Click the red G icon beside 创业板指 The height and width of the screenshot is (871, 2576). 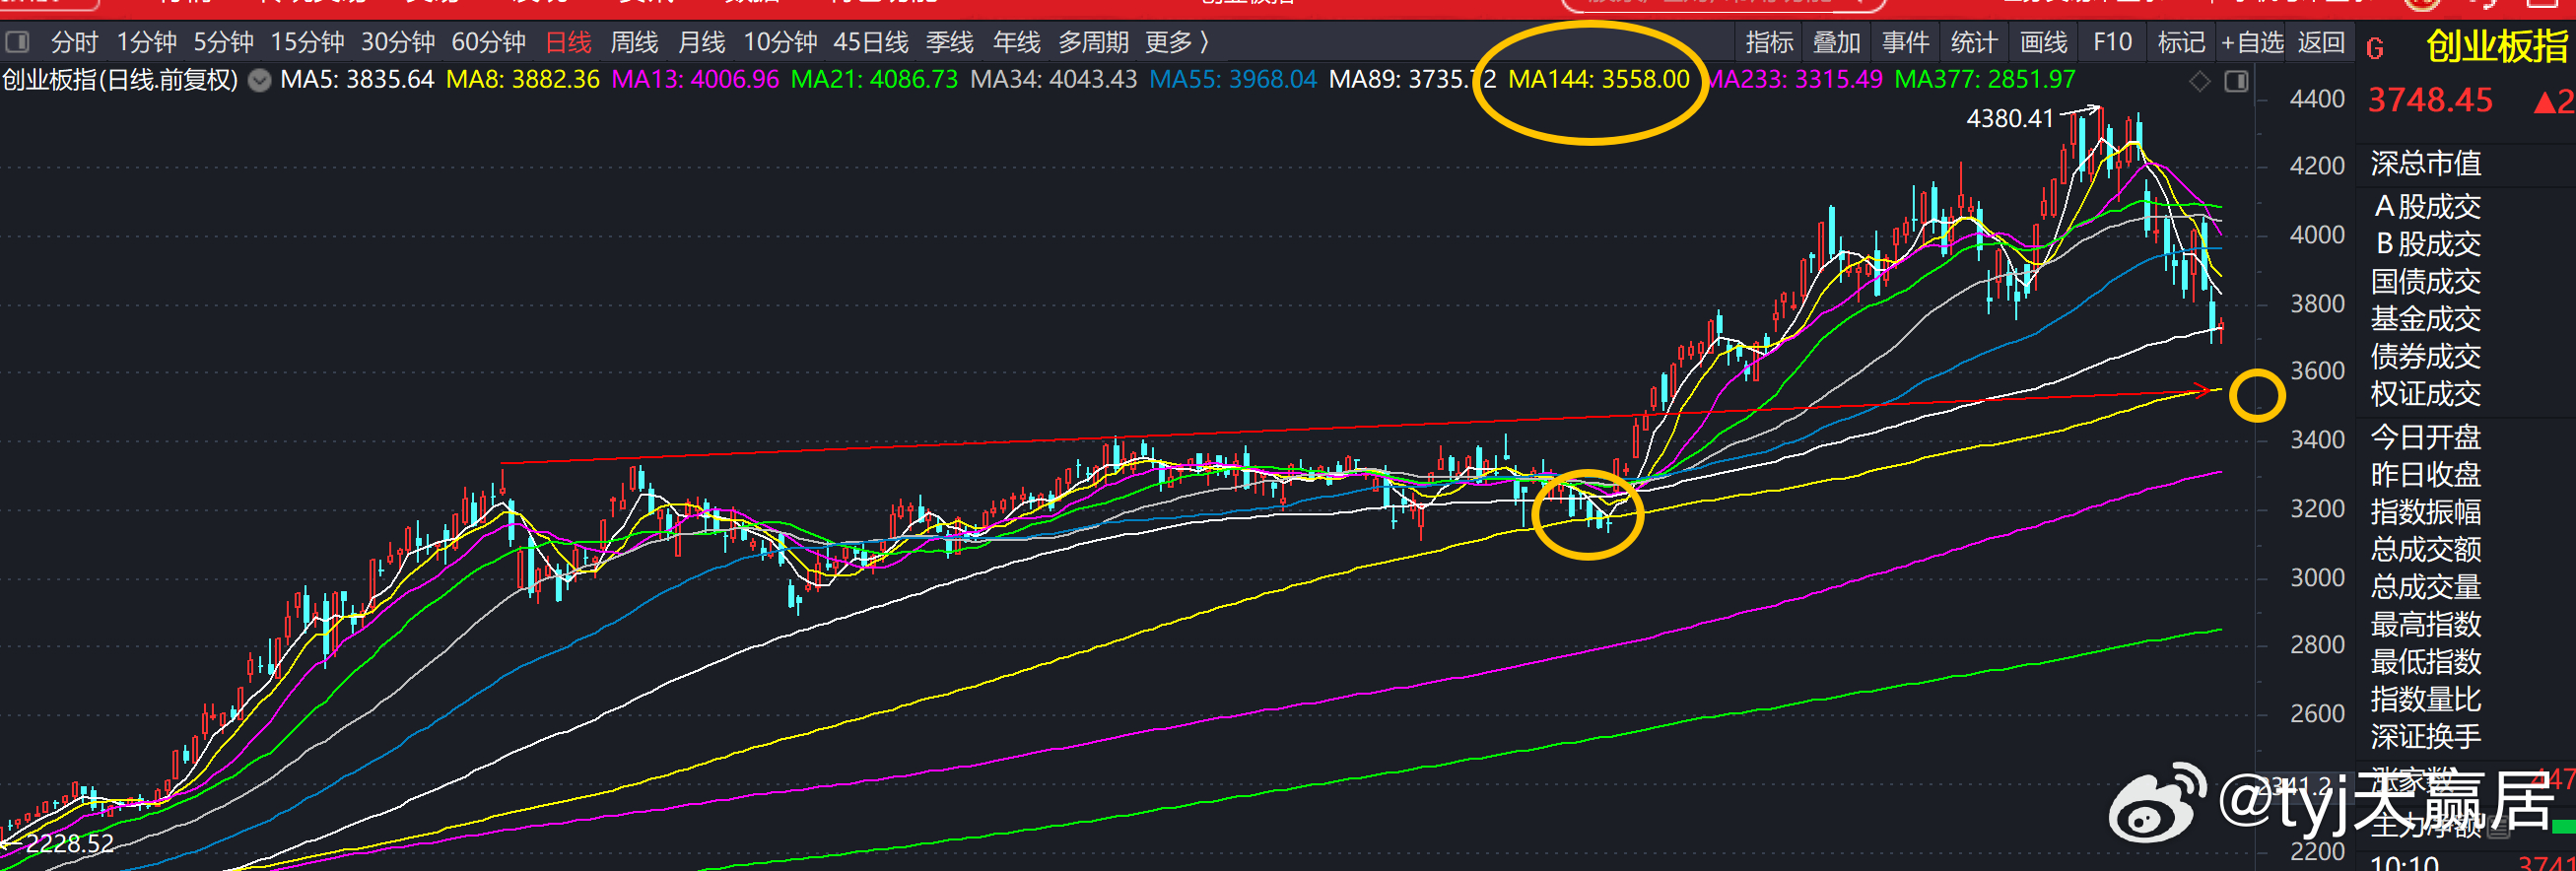point(2375,48)
